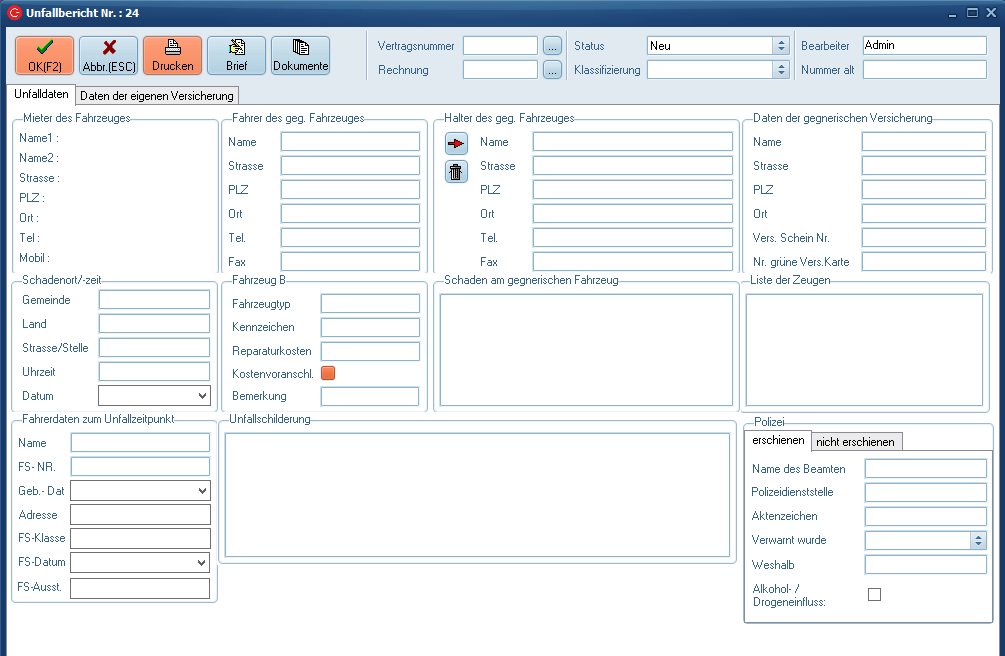Expand the Geb.-Dat date dropdown
Image resolution: width=1005 pixels, height=656 pixels.
tap(203, 491)
